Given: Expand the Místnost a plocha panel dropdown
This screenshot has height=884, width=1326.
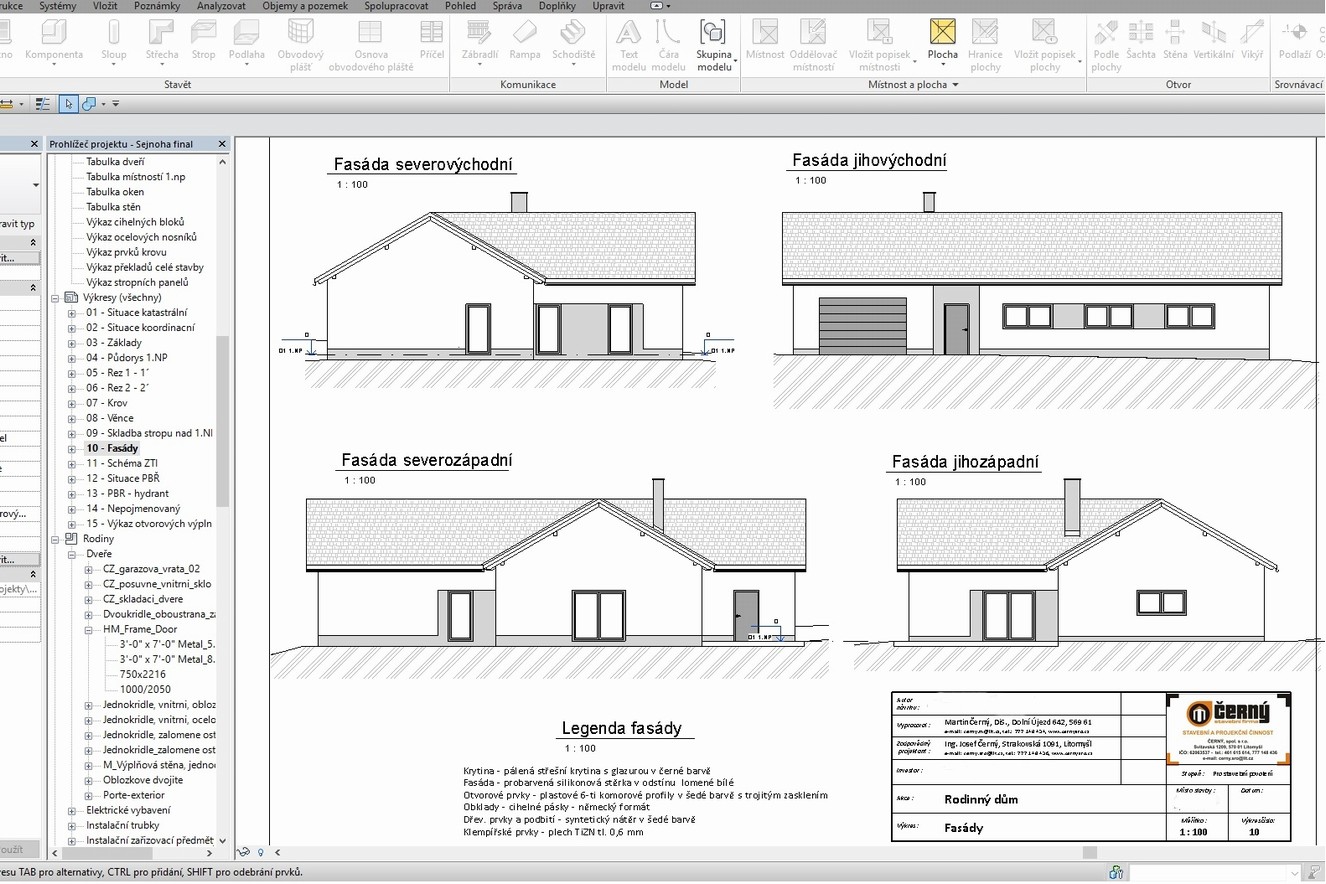Looking at the screenshot, I should tap(955, 85).
